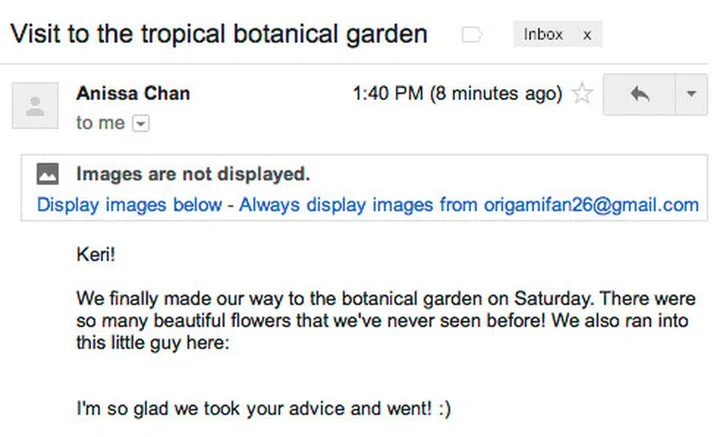This screenshot has width=720, height=437.
Task: Click the "Keri!" greeting line
Action: (x=96, y=254)
